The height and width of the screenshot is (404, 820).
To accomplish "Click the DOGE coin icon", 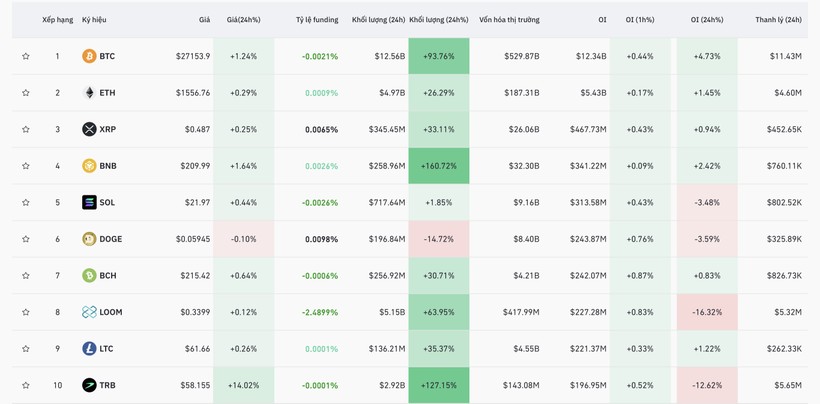I will pos(89,239).
